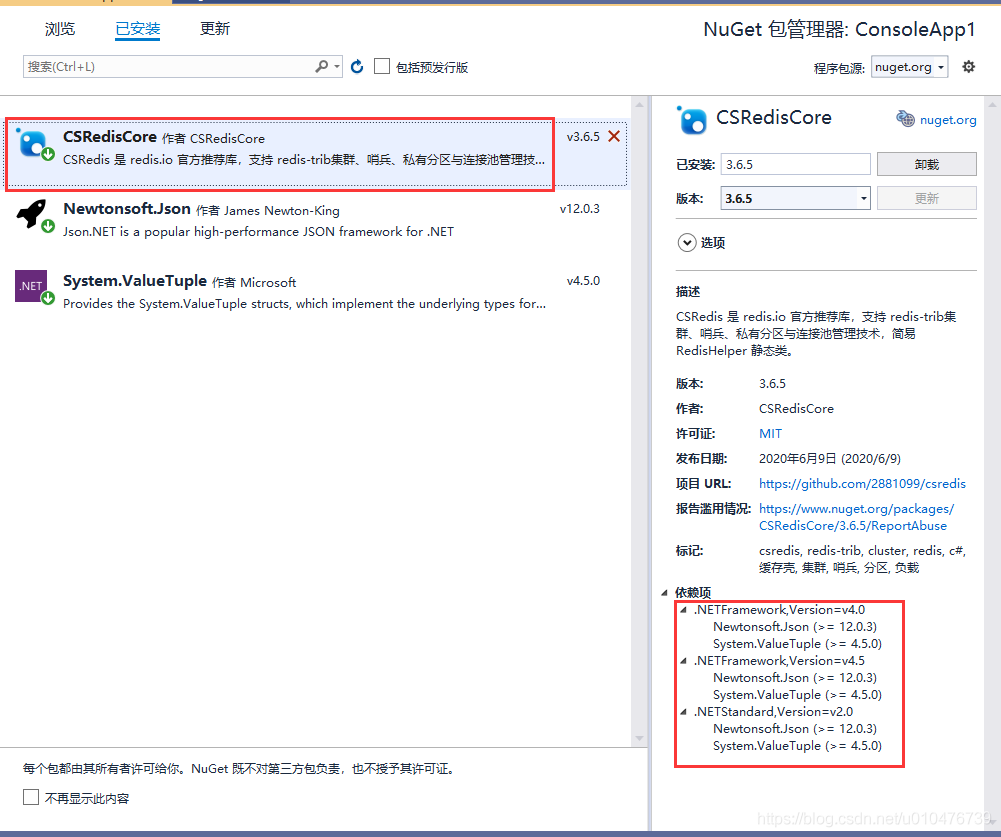1001x837 pixels.
Task: Expand the Options section chevron
Action: click(687, 243)
